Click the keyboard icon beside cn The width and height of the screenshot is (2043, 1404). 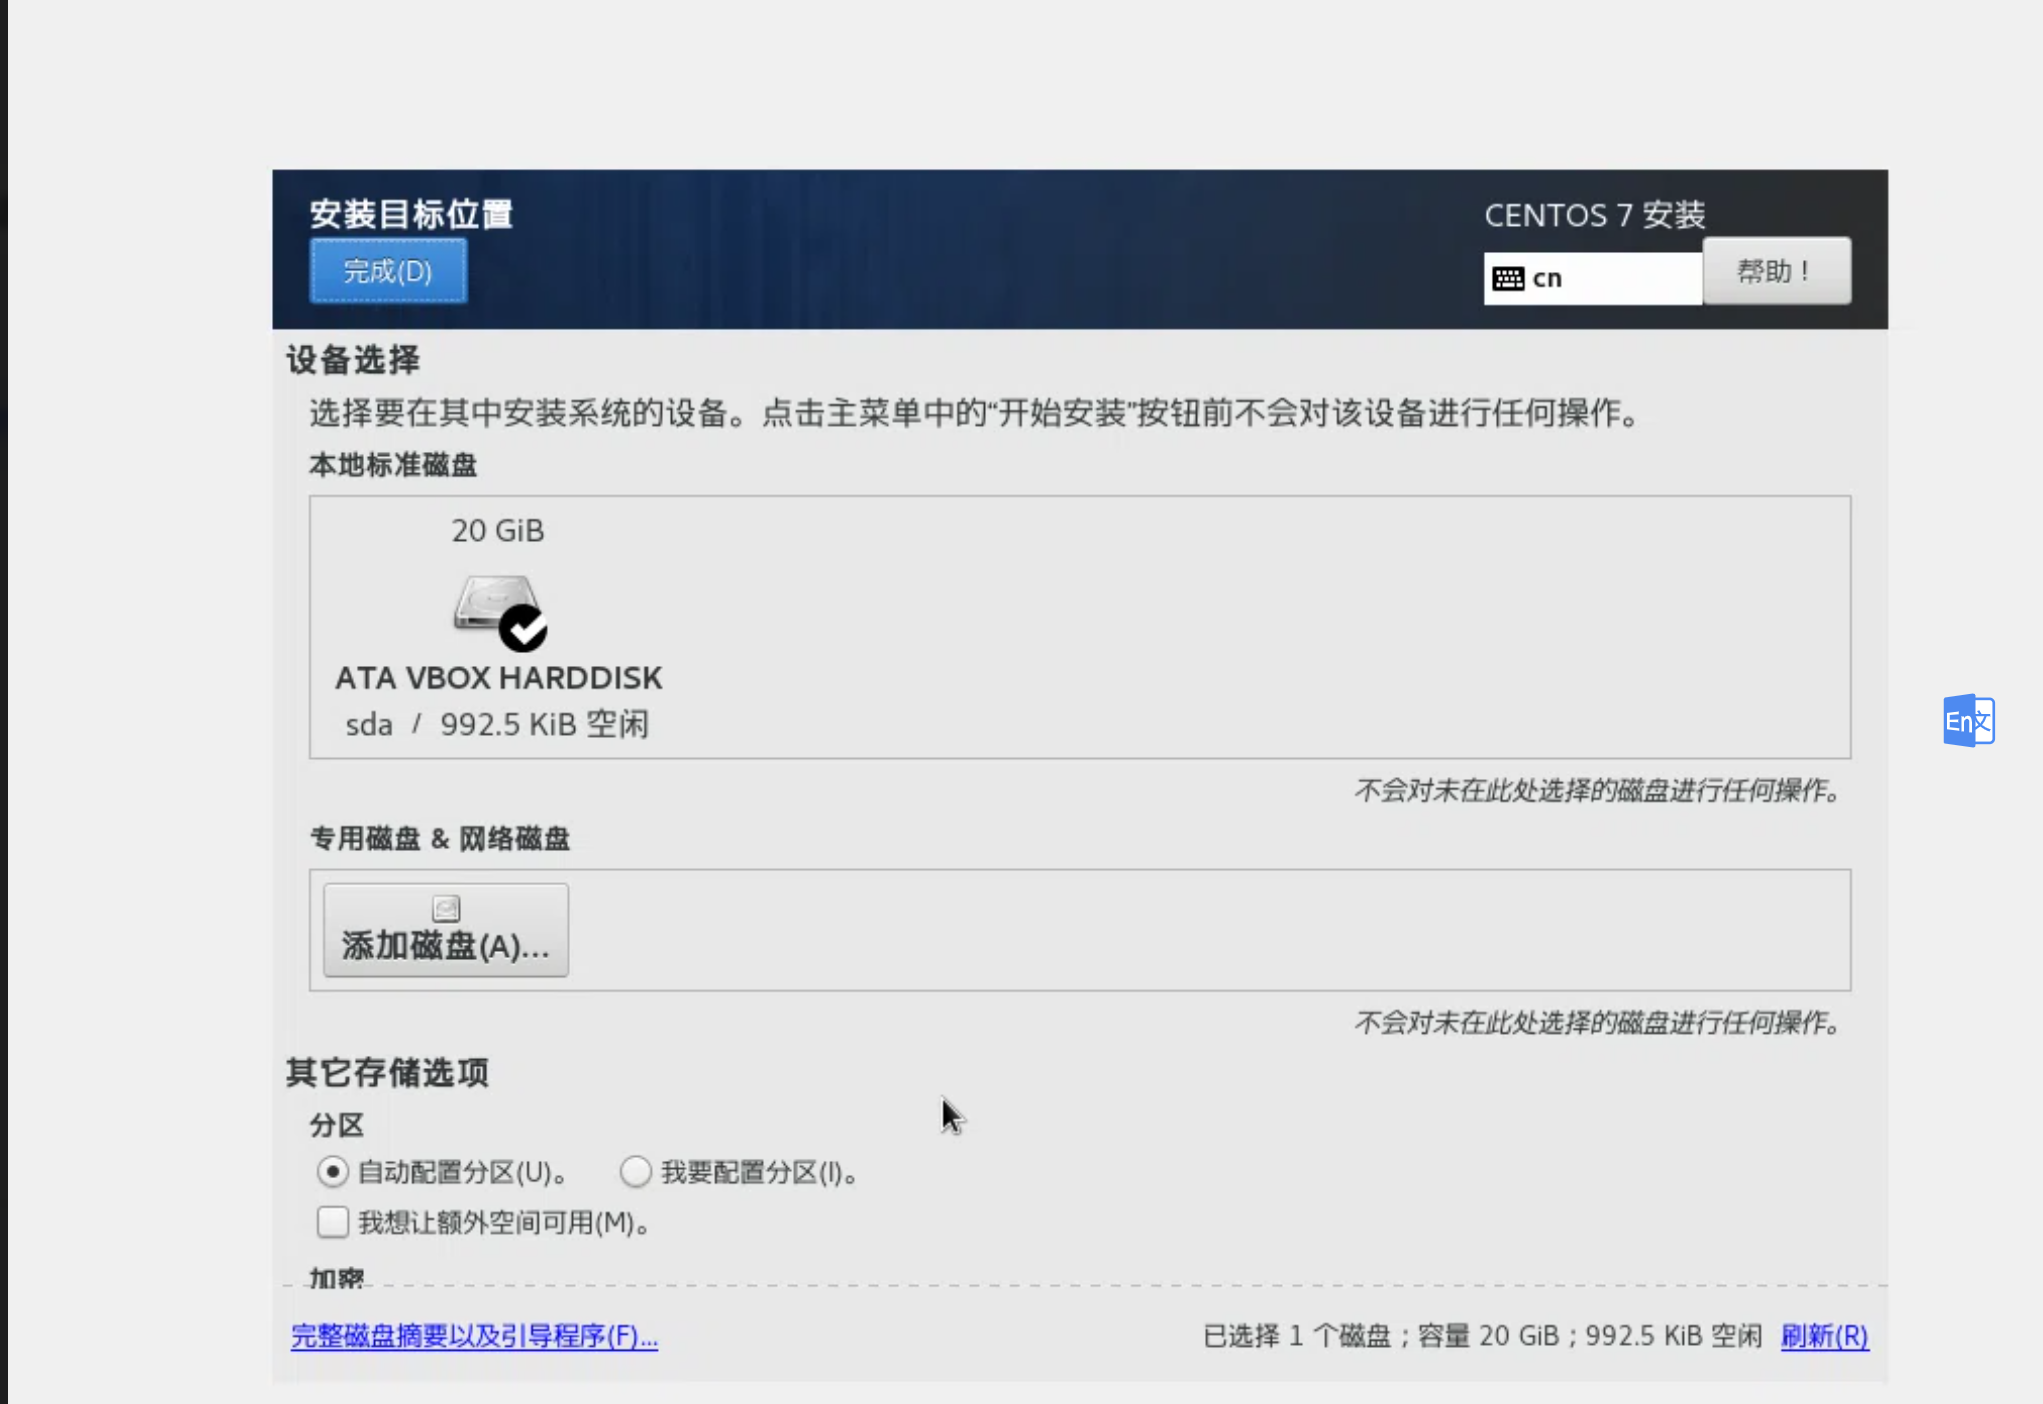point(1508,278)
